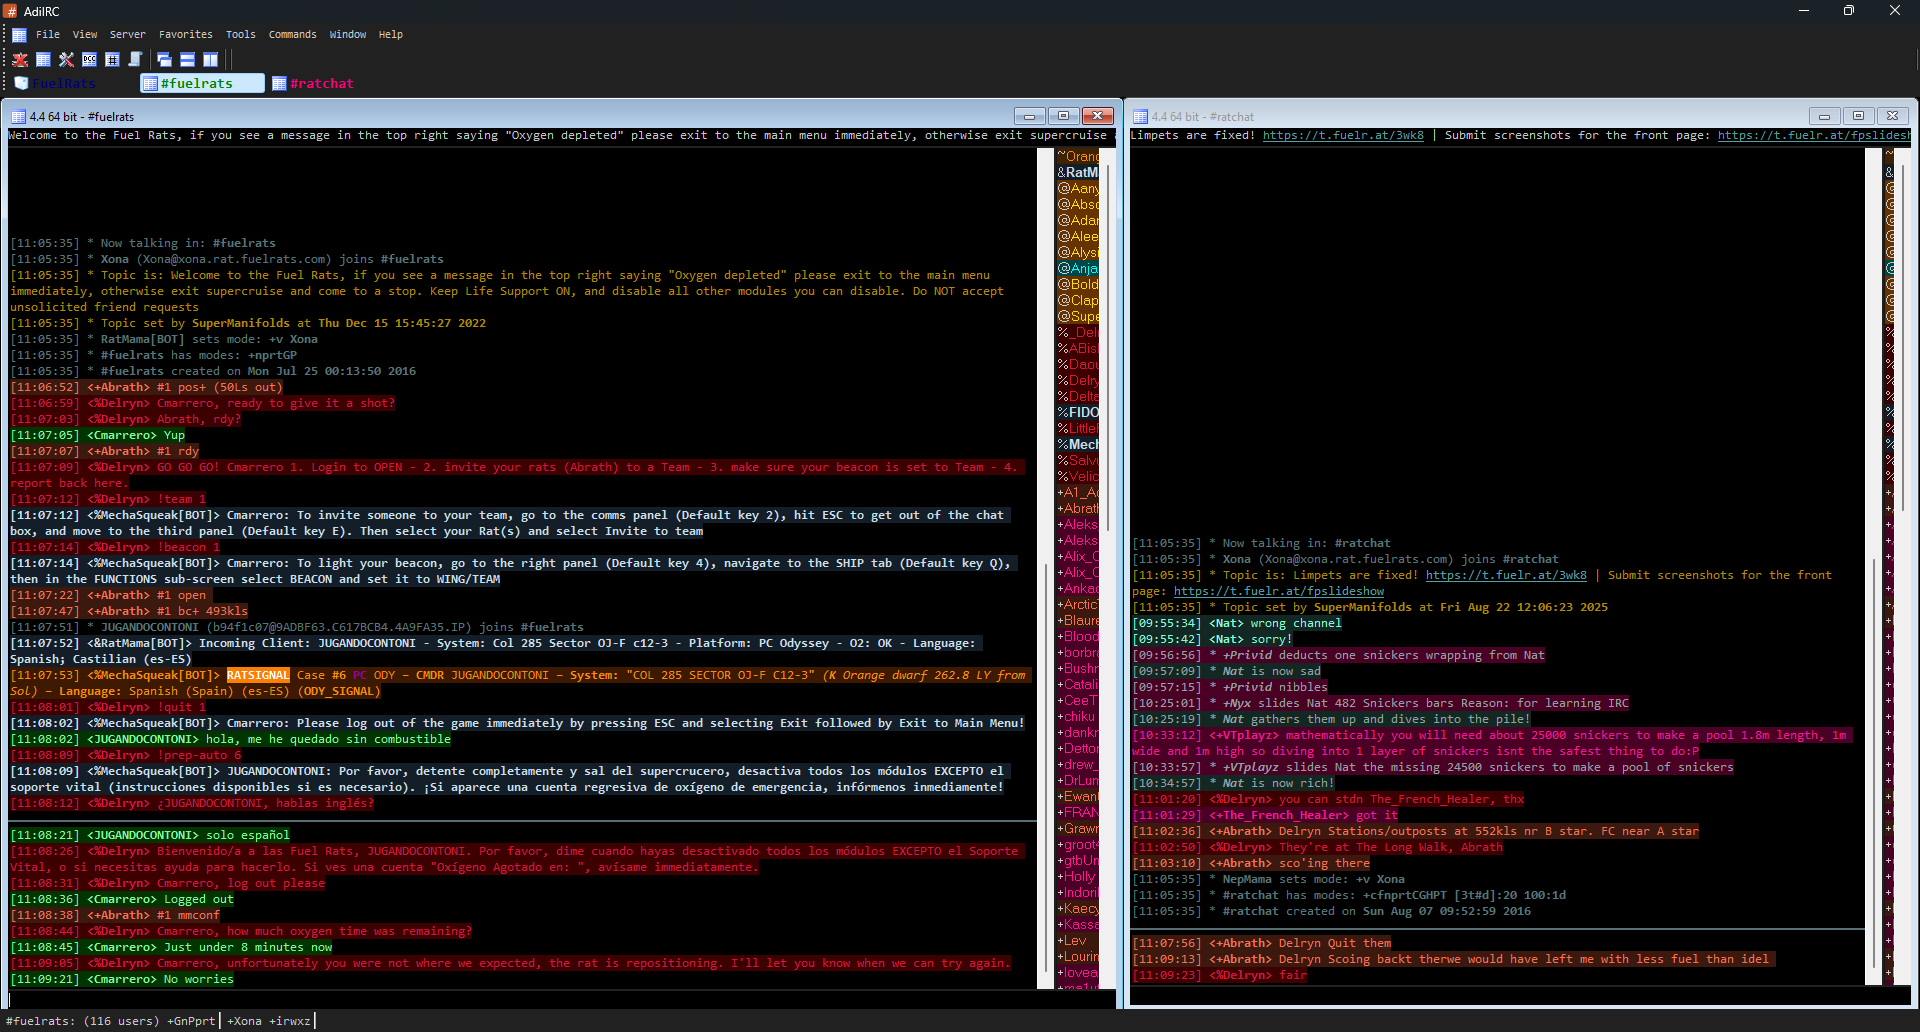
Task: Click the Disconnect red X toolbar icon
Action: pyautogui.click(x=20, y=60)
